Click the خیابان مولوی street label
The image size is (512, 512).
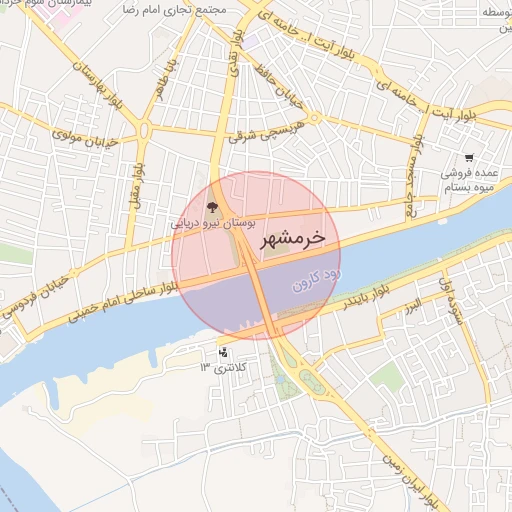tap(85, 139)
